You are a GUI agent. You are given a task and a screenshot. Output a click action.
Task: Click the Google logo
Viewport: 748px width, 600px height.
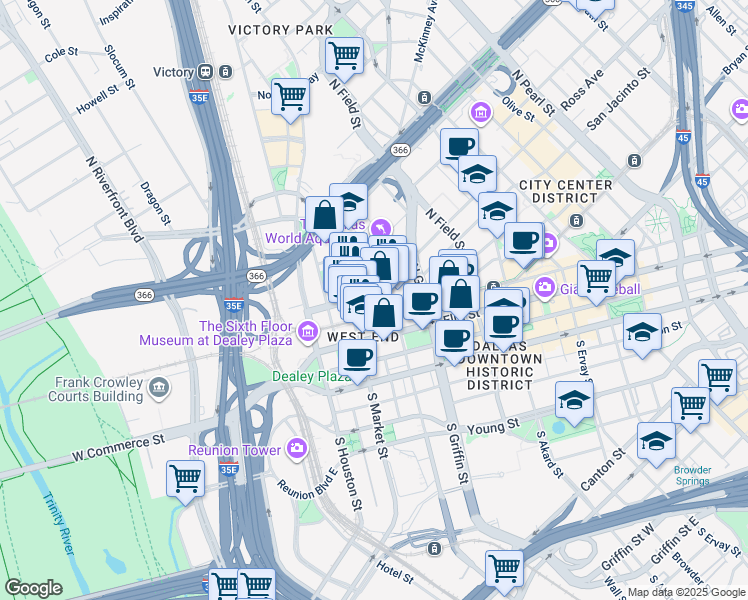tap(34, 588)
